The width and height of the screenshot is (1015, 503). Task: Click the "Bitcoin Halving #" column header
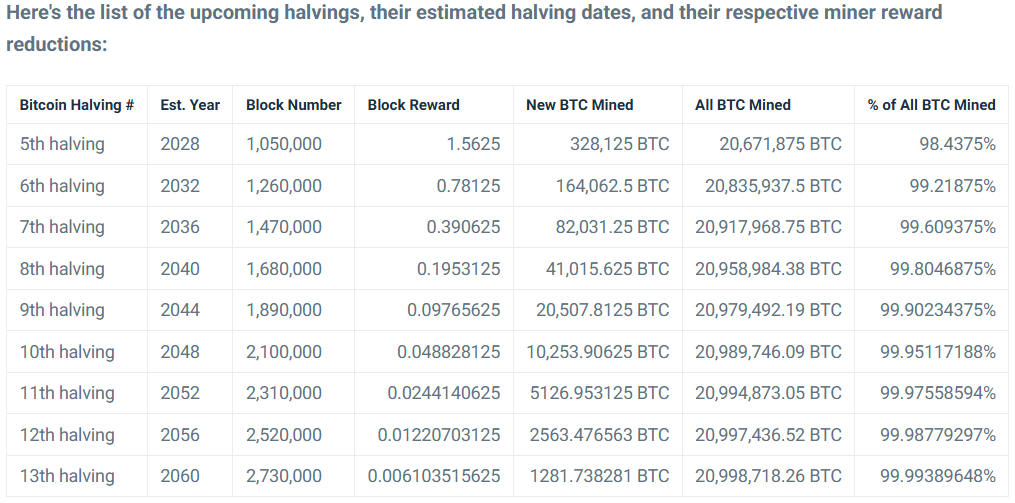(77, 105)
